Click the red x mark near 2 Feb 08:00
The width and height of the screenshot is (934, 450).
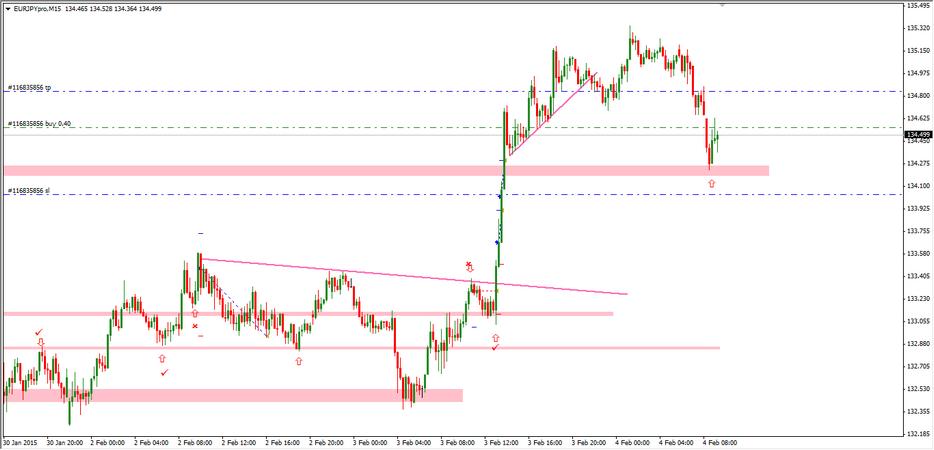(195, 326)
